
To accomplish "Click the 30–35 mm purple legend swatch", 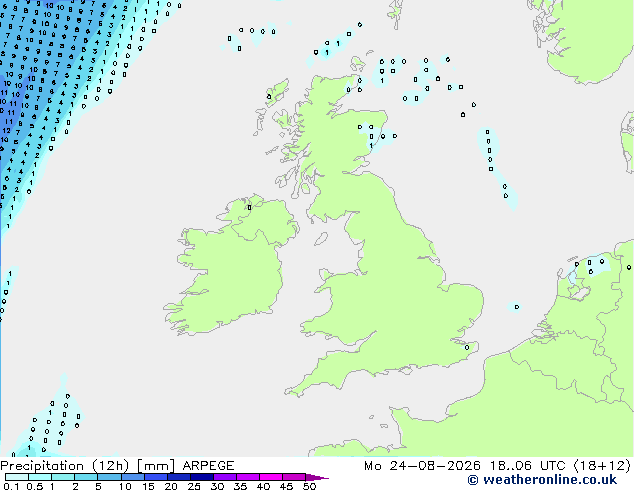I will point(225,477).
